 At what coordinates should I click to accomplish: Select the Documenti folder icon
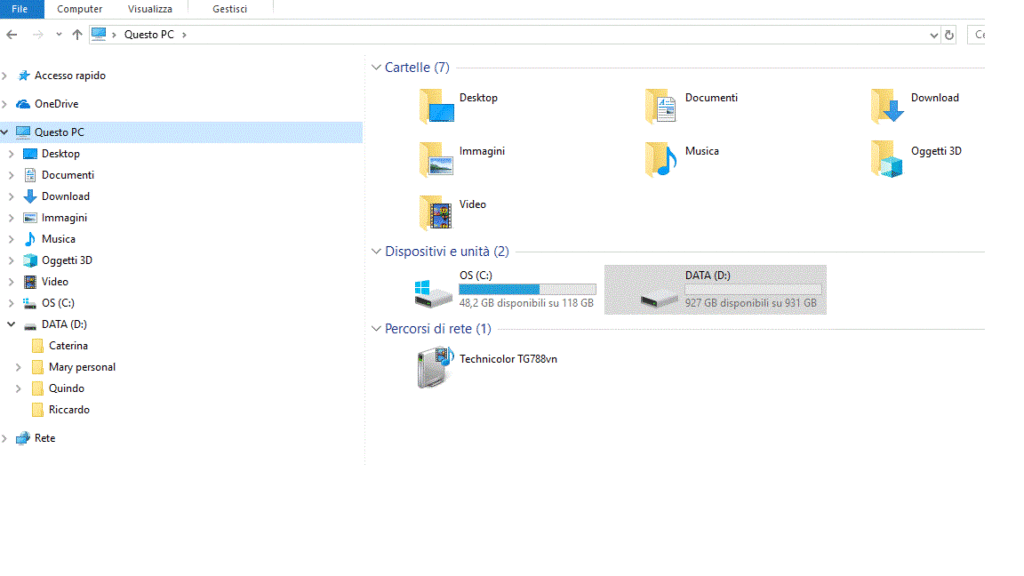(661, 106)
